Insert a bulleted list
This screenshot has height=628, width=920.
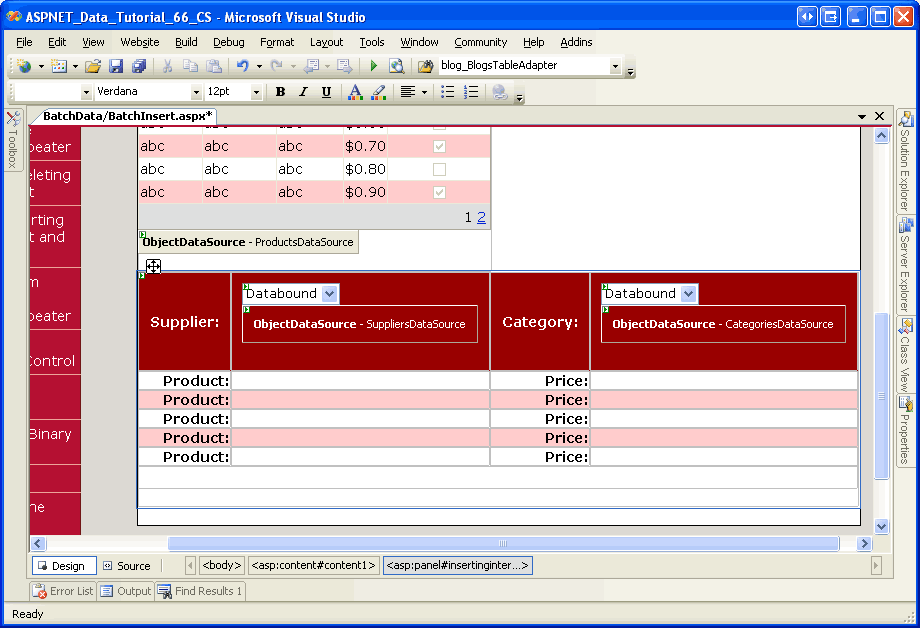[x=448, y=92]
